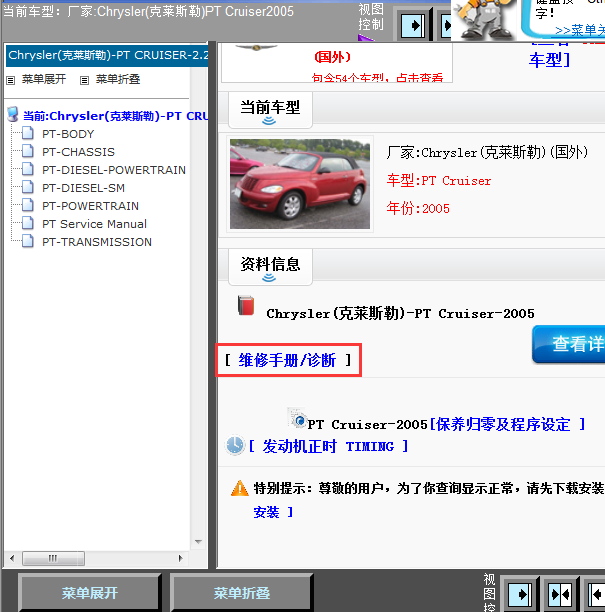The image size is (605, 612).
Task: Select PT-CHASSIS in the tree
Action: pos(78,152)
